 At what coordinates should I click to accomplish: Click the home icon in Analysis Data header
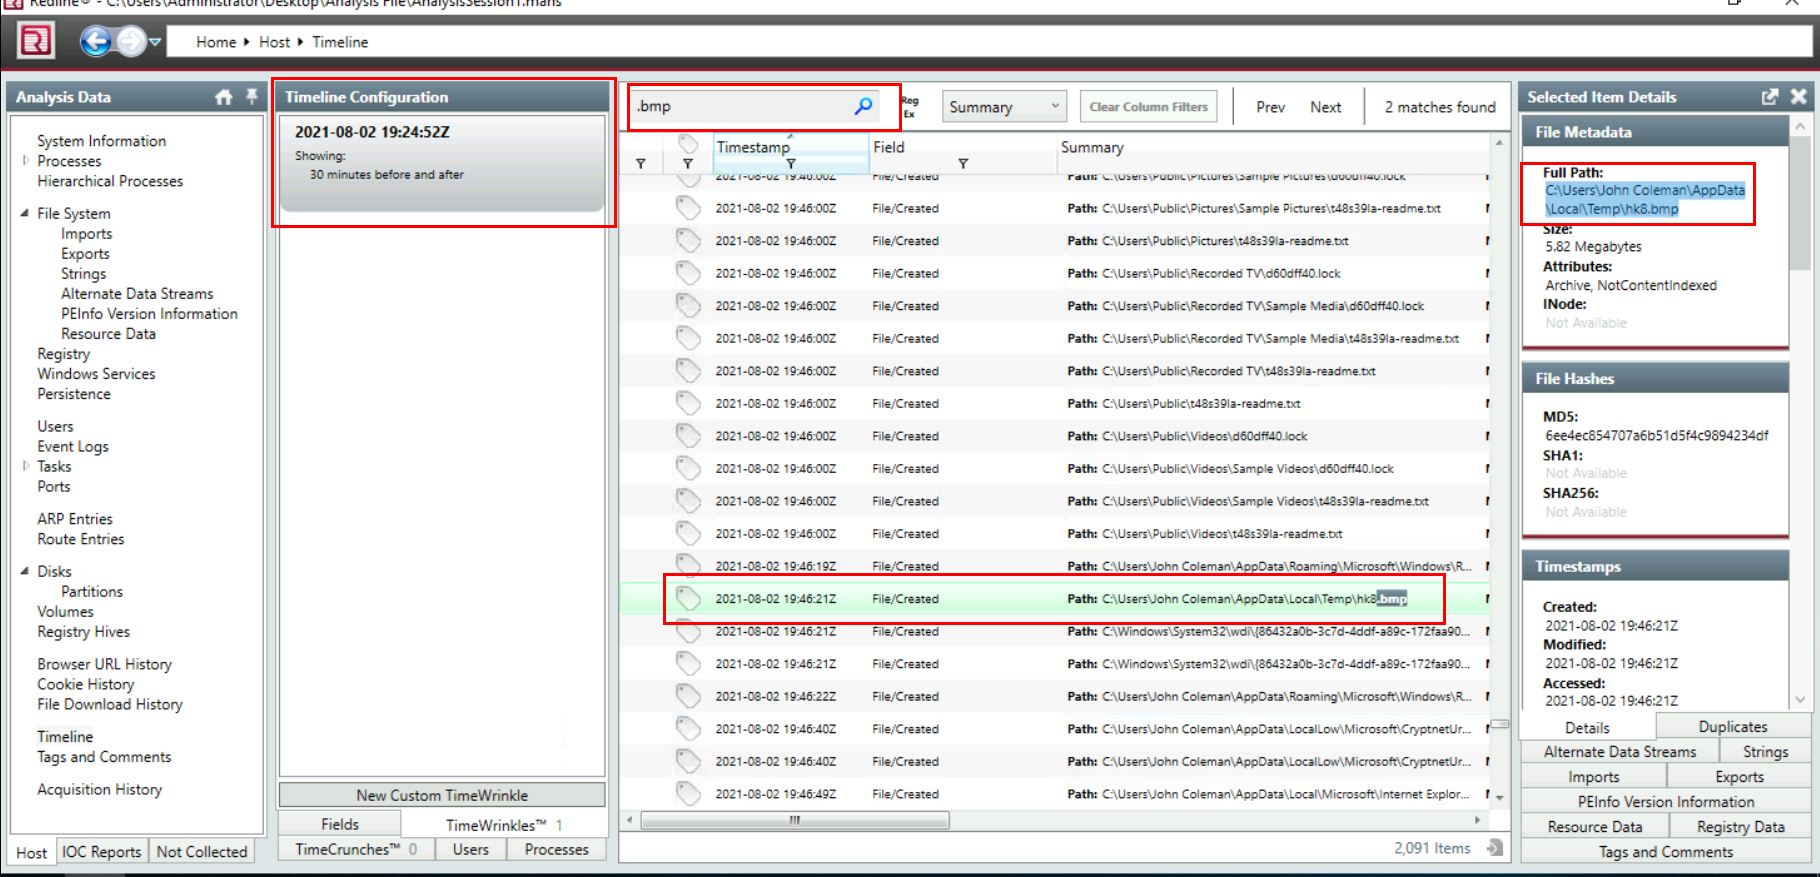click(x=223, y=97)
